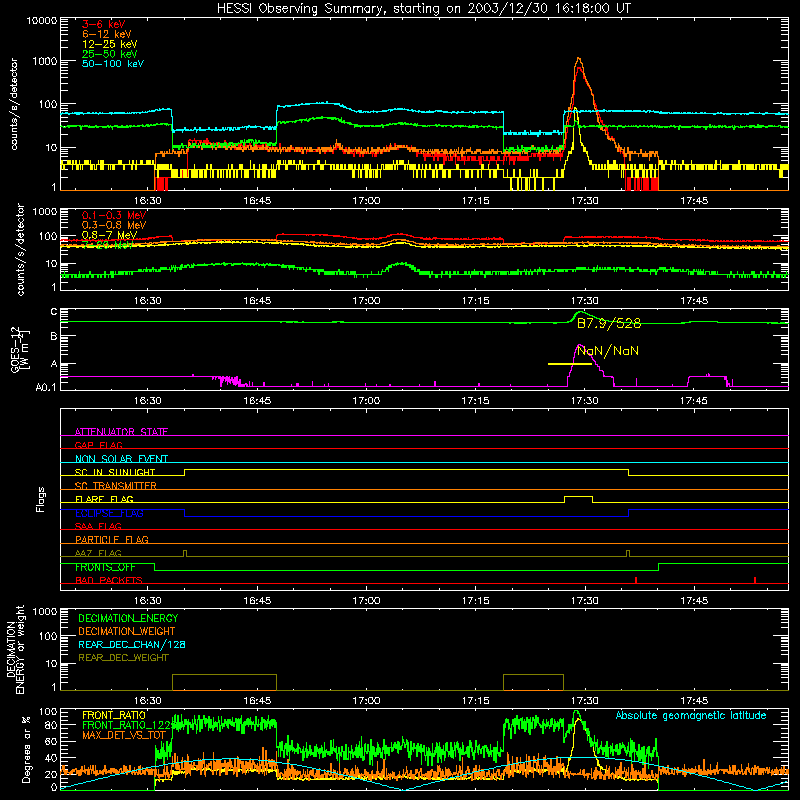Image resolution: width=800 pixels, height=800 pixels.
Task: Click the REAR_DEC_WEIGHT legend label
Action: pyautogui.click(x=123, y=658)
